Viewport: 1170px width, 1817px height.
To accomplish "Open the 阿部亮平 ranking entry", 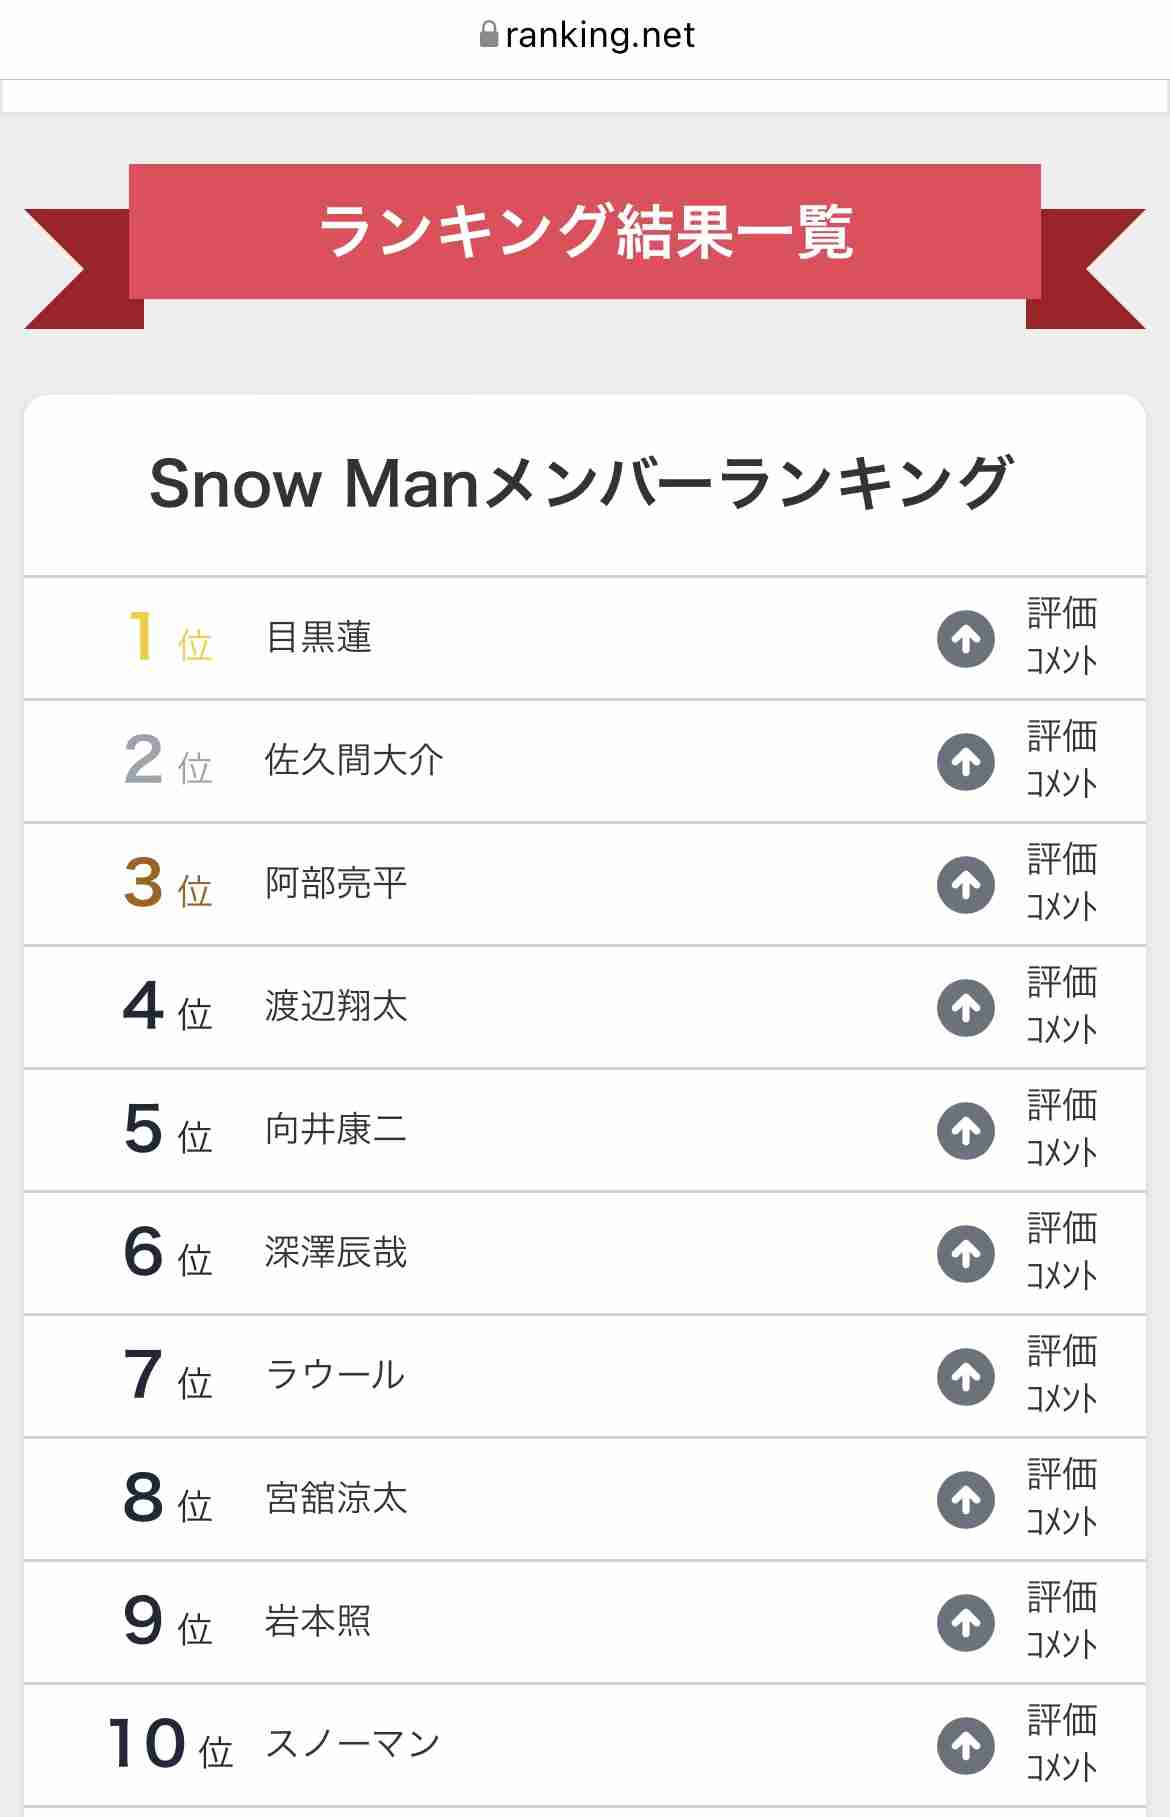I will (x=336, y=883).
